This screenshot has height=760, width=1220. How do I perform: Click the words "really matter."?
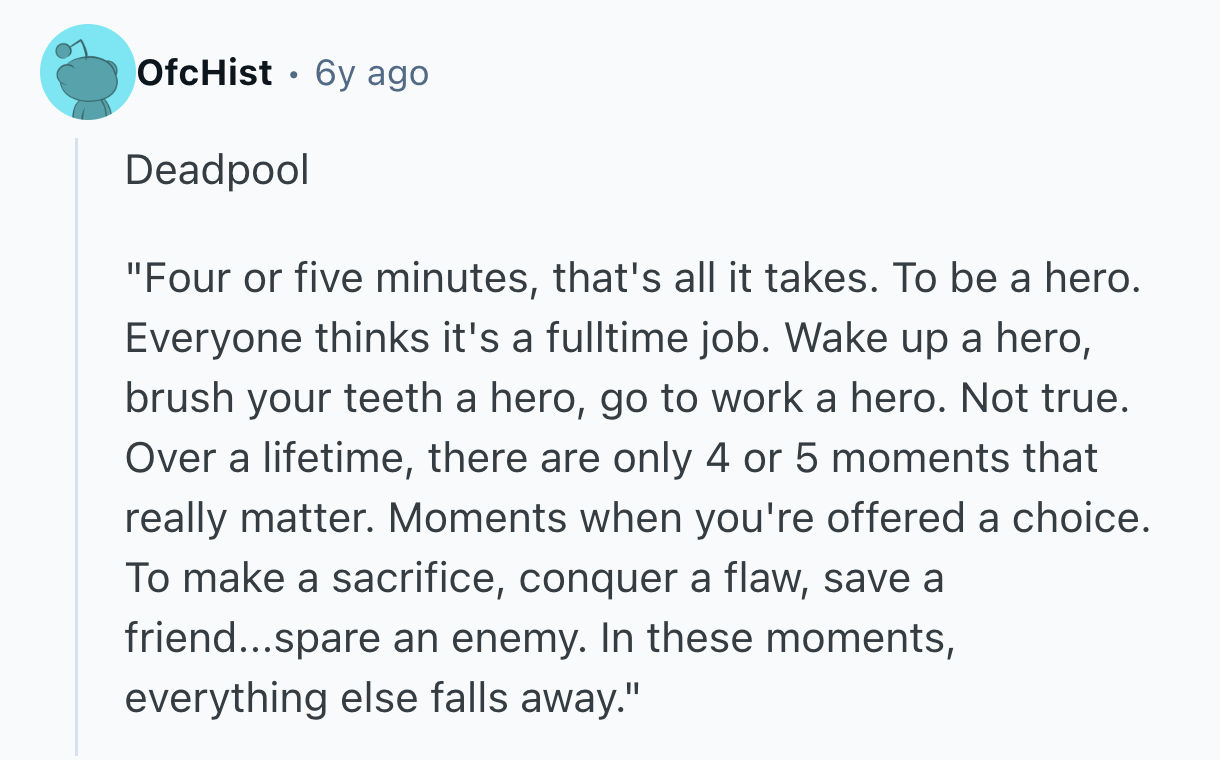(250, 518)
